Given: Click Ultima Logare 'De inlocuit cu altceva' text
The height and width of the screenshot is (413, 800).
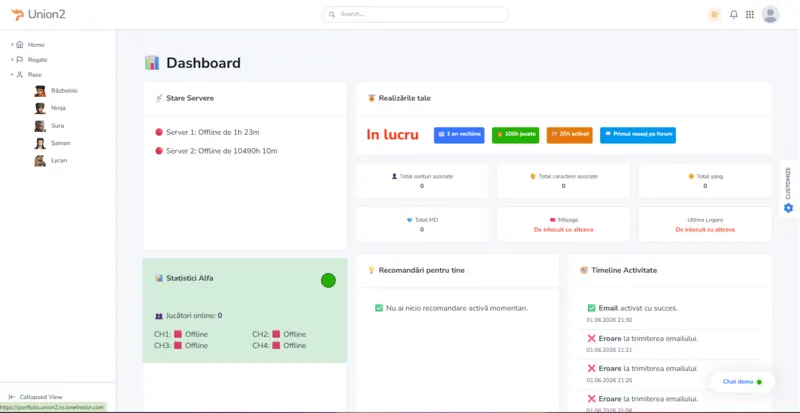Looking at the screenshot, I should pyautogui.click(x=705, y=230).
